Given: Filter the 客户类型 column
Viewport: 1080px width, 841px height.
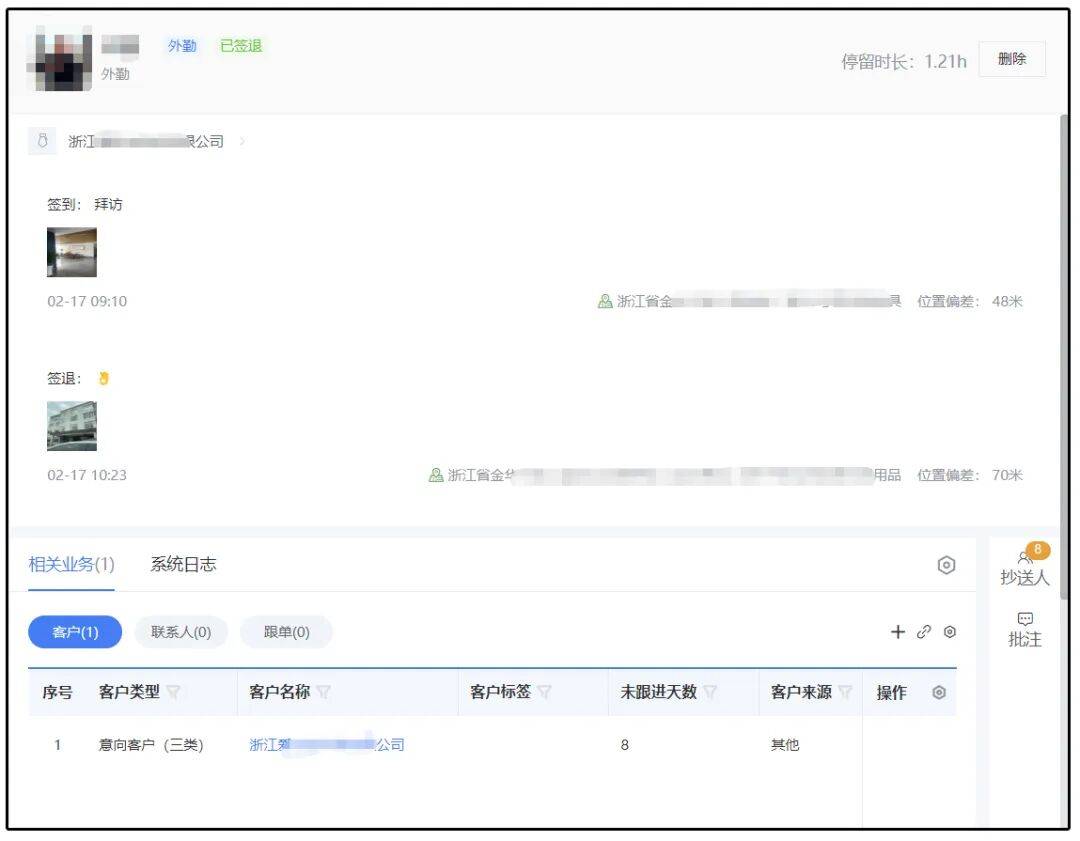Looking at the screenshot, I should tap(174, 692).
